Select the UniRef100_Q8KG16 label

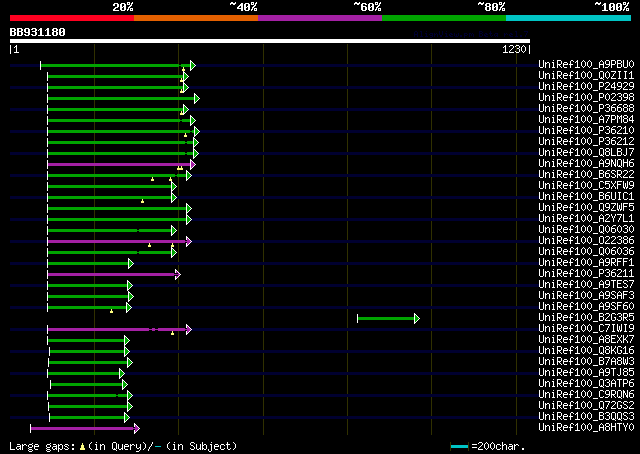click(x=586, y=351)
